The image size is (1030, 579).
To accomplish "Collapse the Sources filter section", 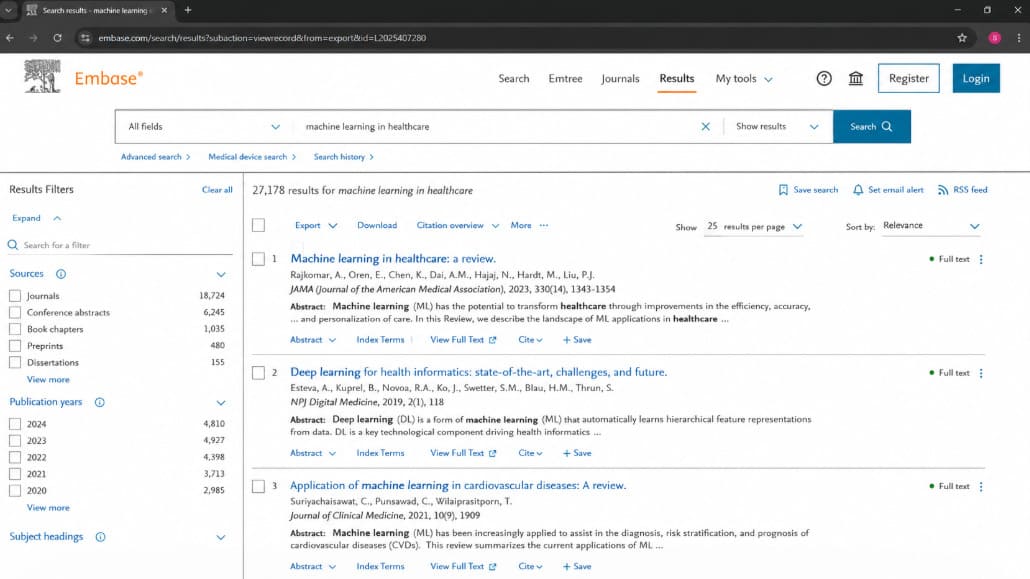I will coord(221,274).
